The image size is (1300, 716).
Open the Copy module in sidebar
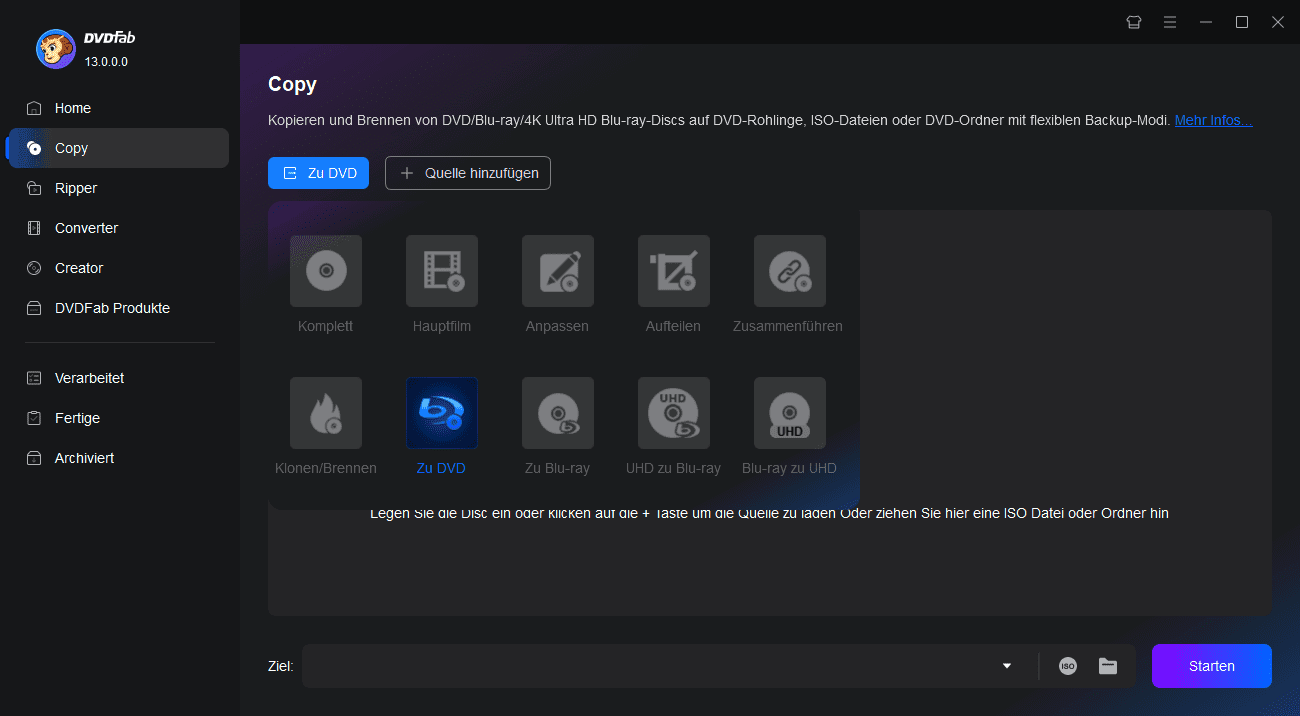pos(118,148)
